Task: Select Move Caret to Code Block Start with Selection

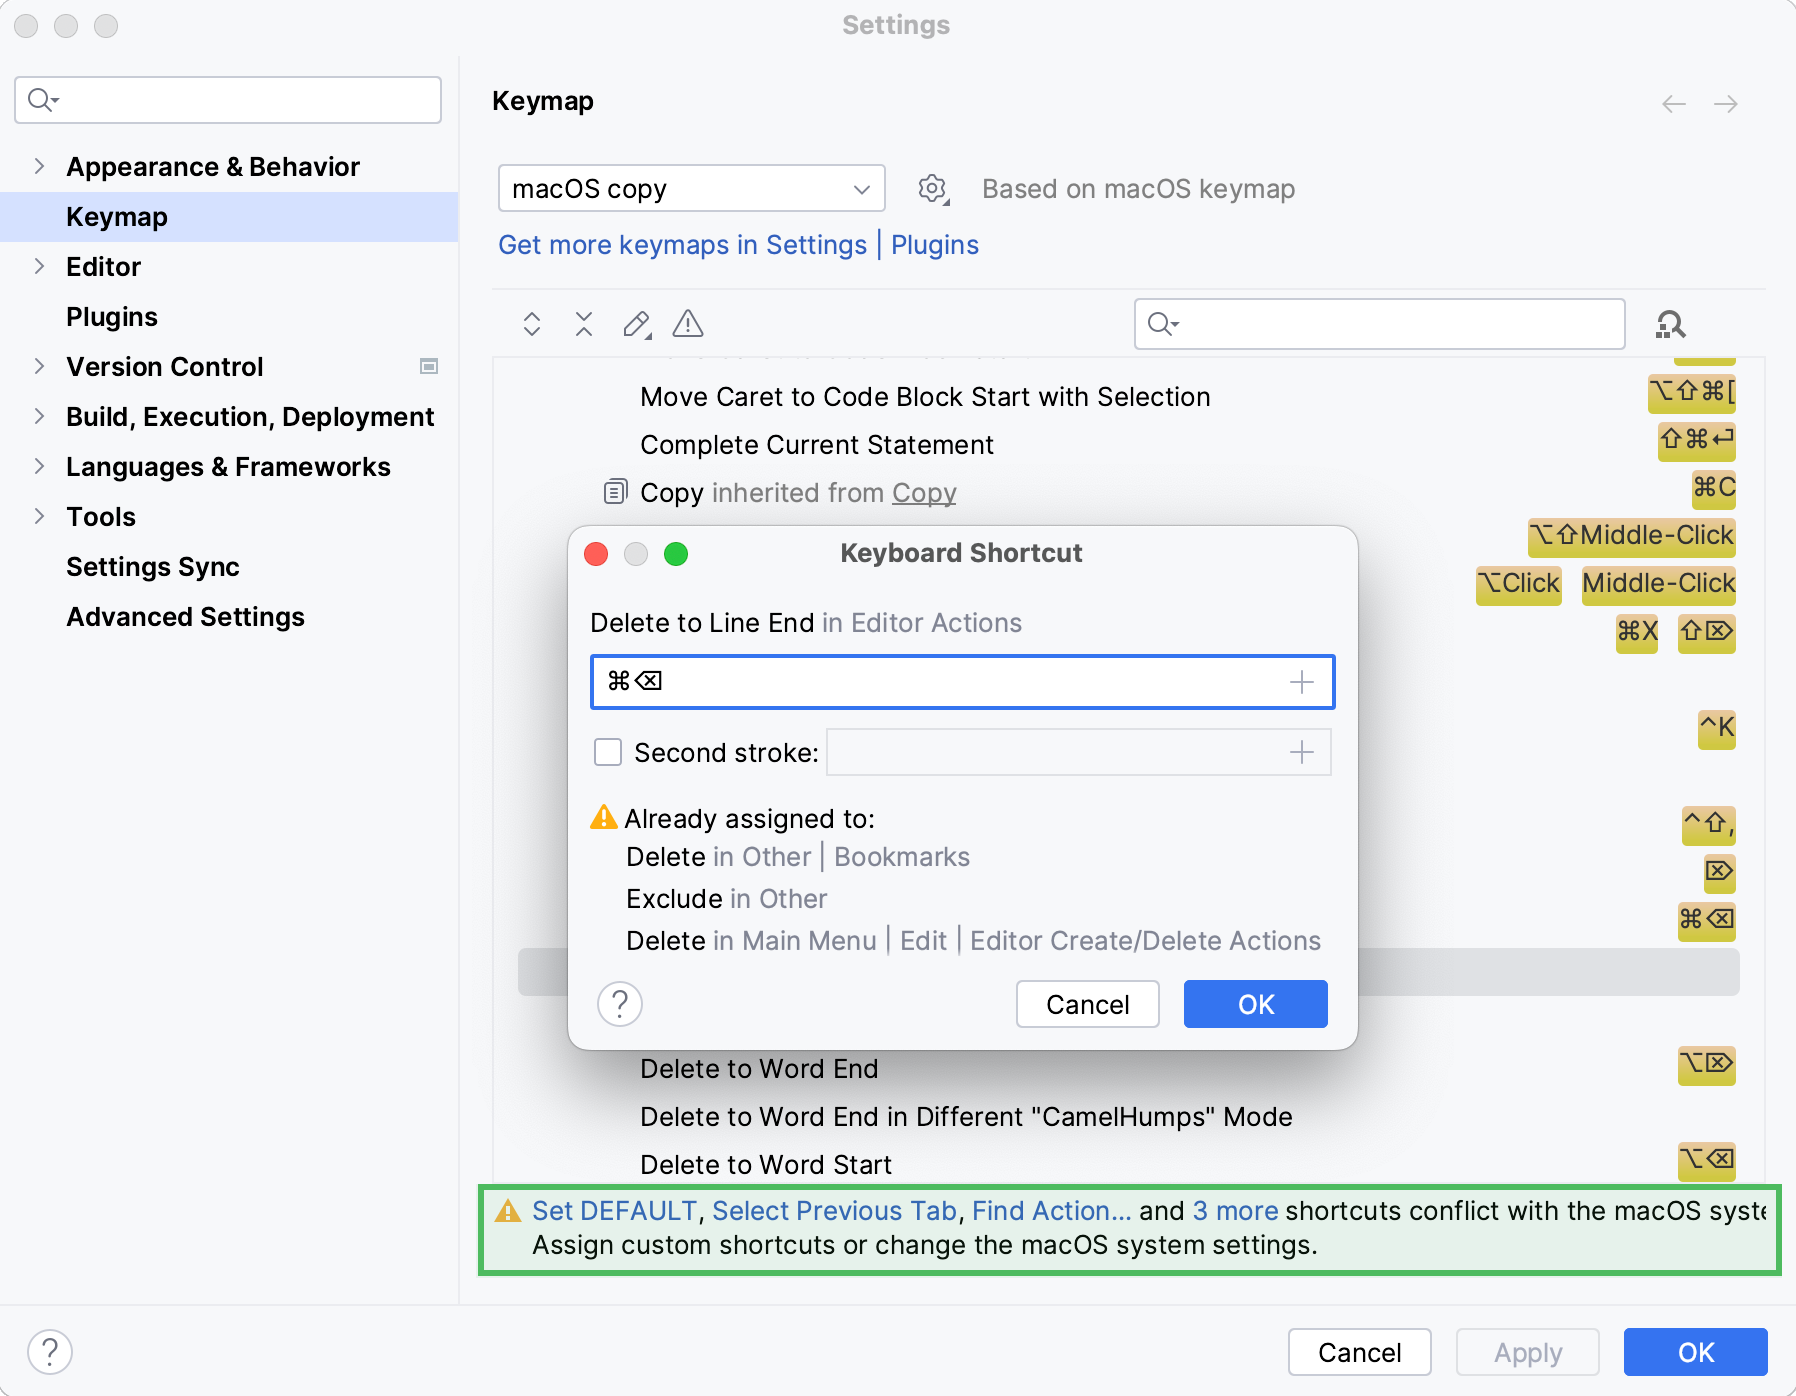Action: [925, 397]
